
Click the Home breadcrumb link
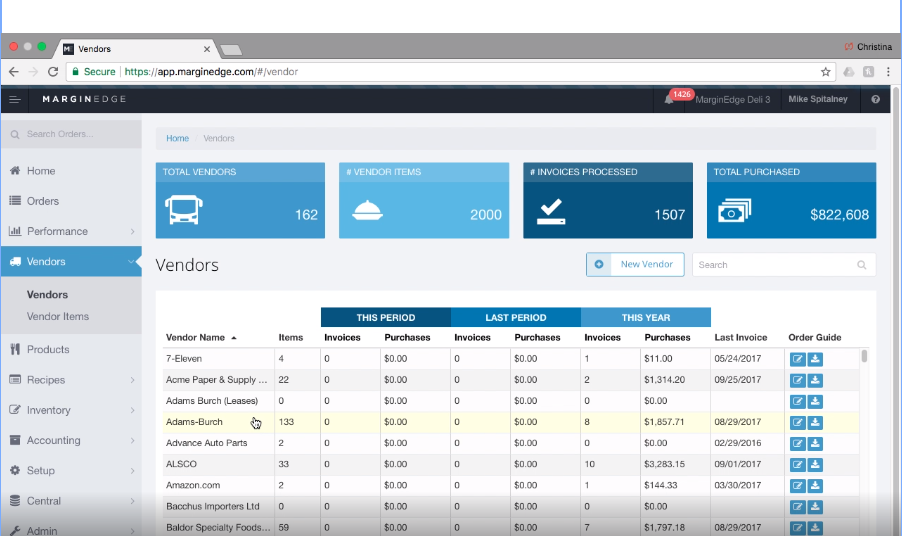[177, 138]
